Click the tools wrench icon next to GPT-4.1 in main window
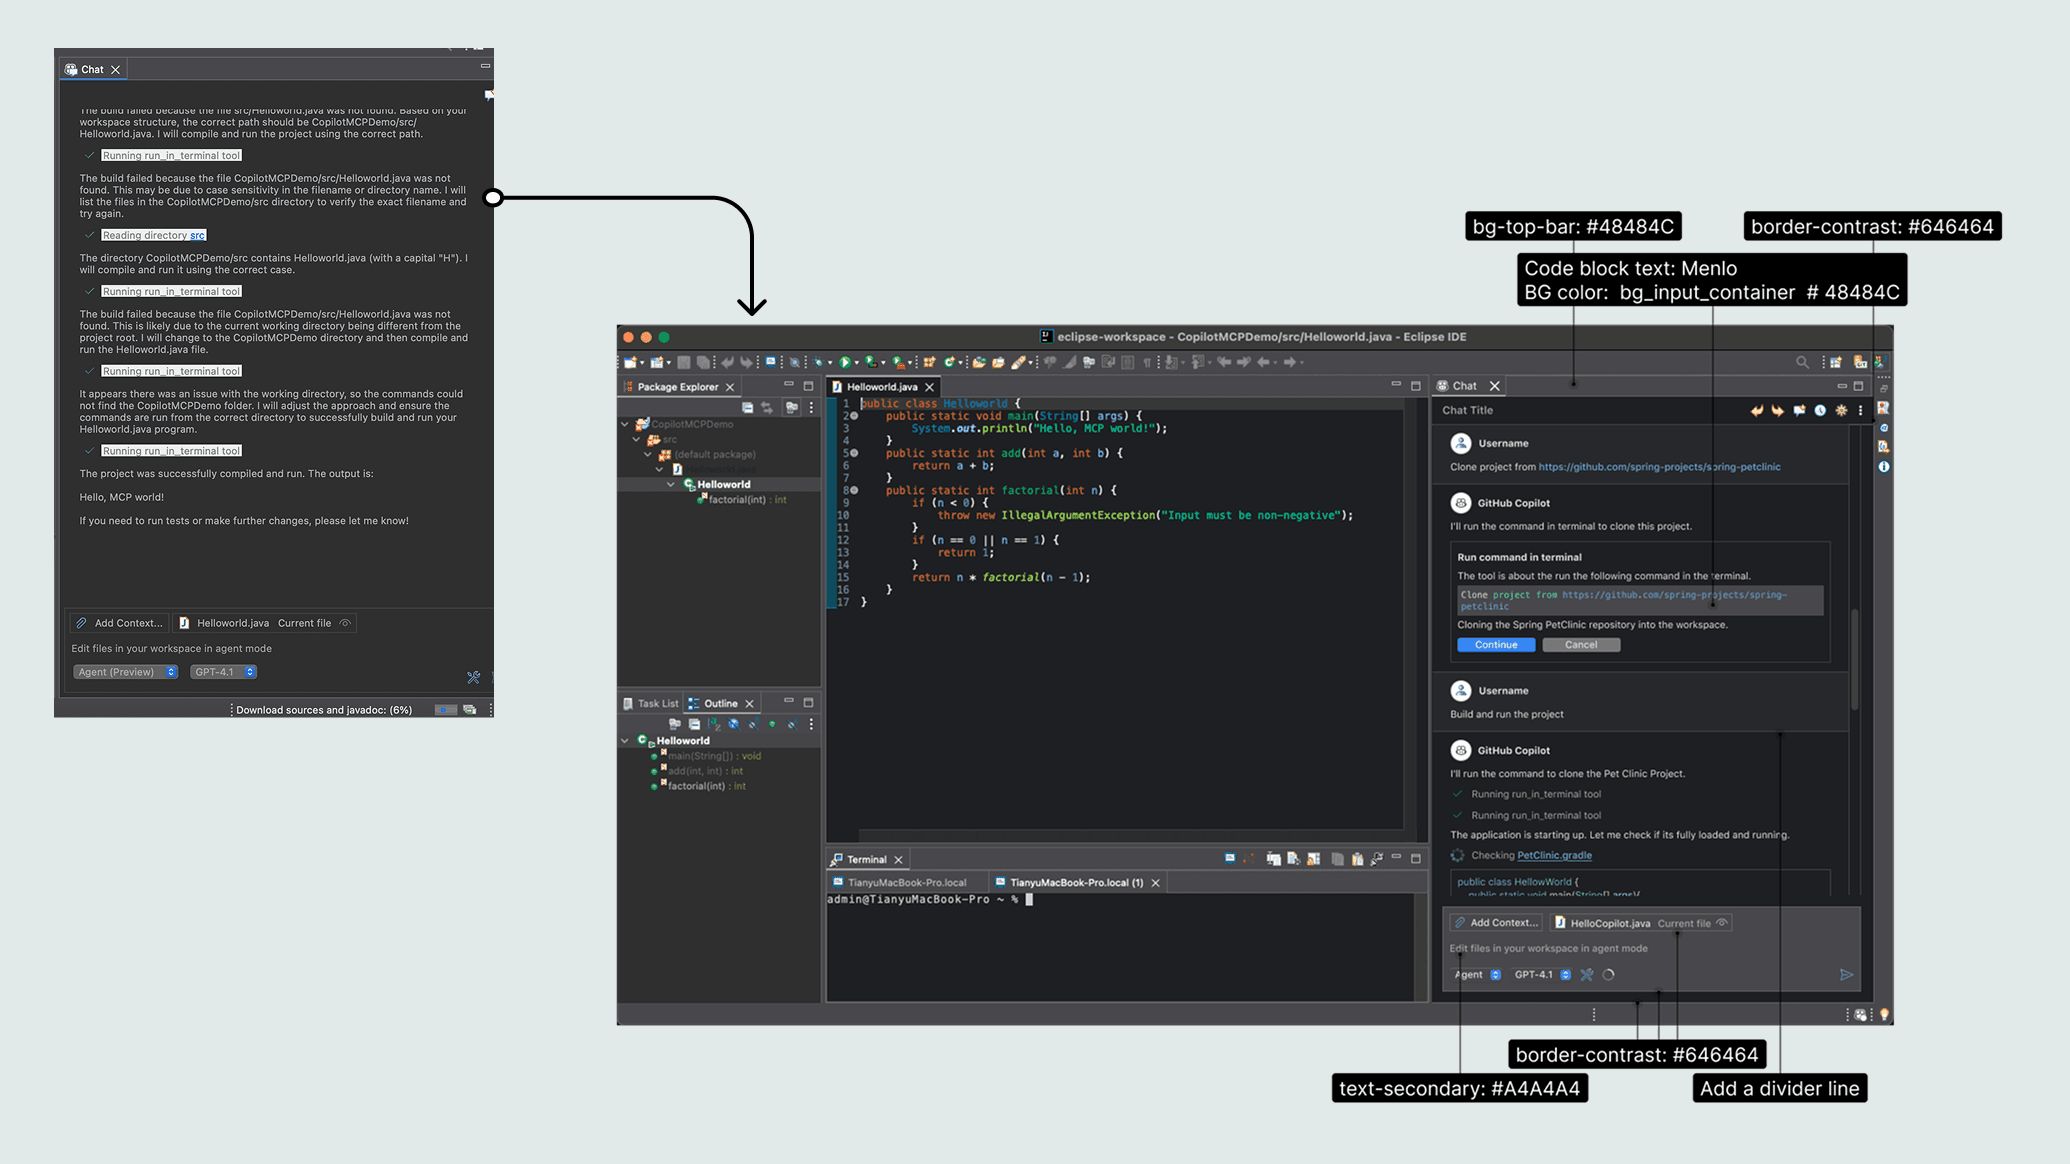Image resolution: width=2070 pixels, height=1164 pixels. [x=1587, y=975]
